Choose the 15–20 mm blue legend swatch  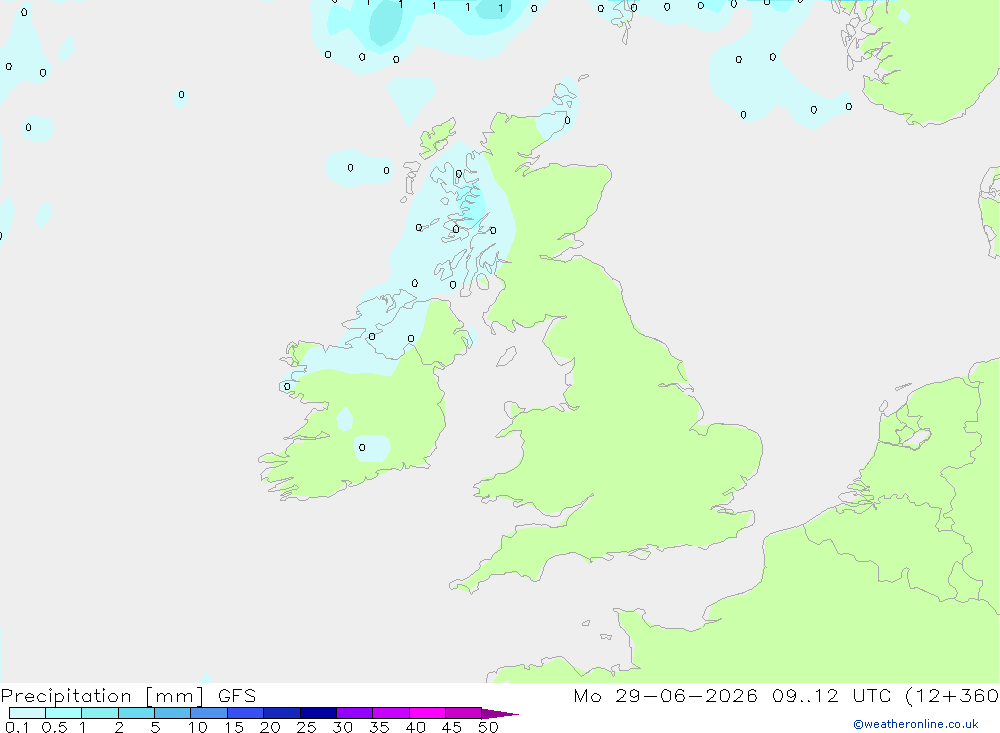246,713
